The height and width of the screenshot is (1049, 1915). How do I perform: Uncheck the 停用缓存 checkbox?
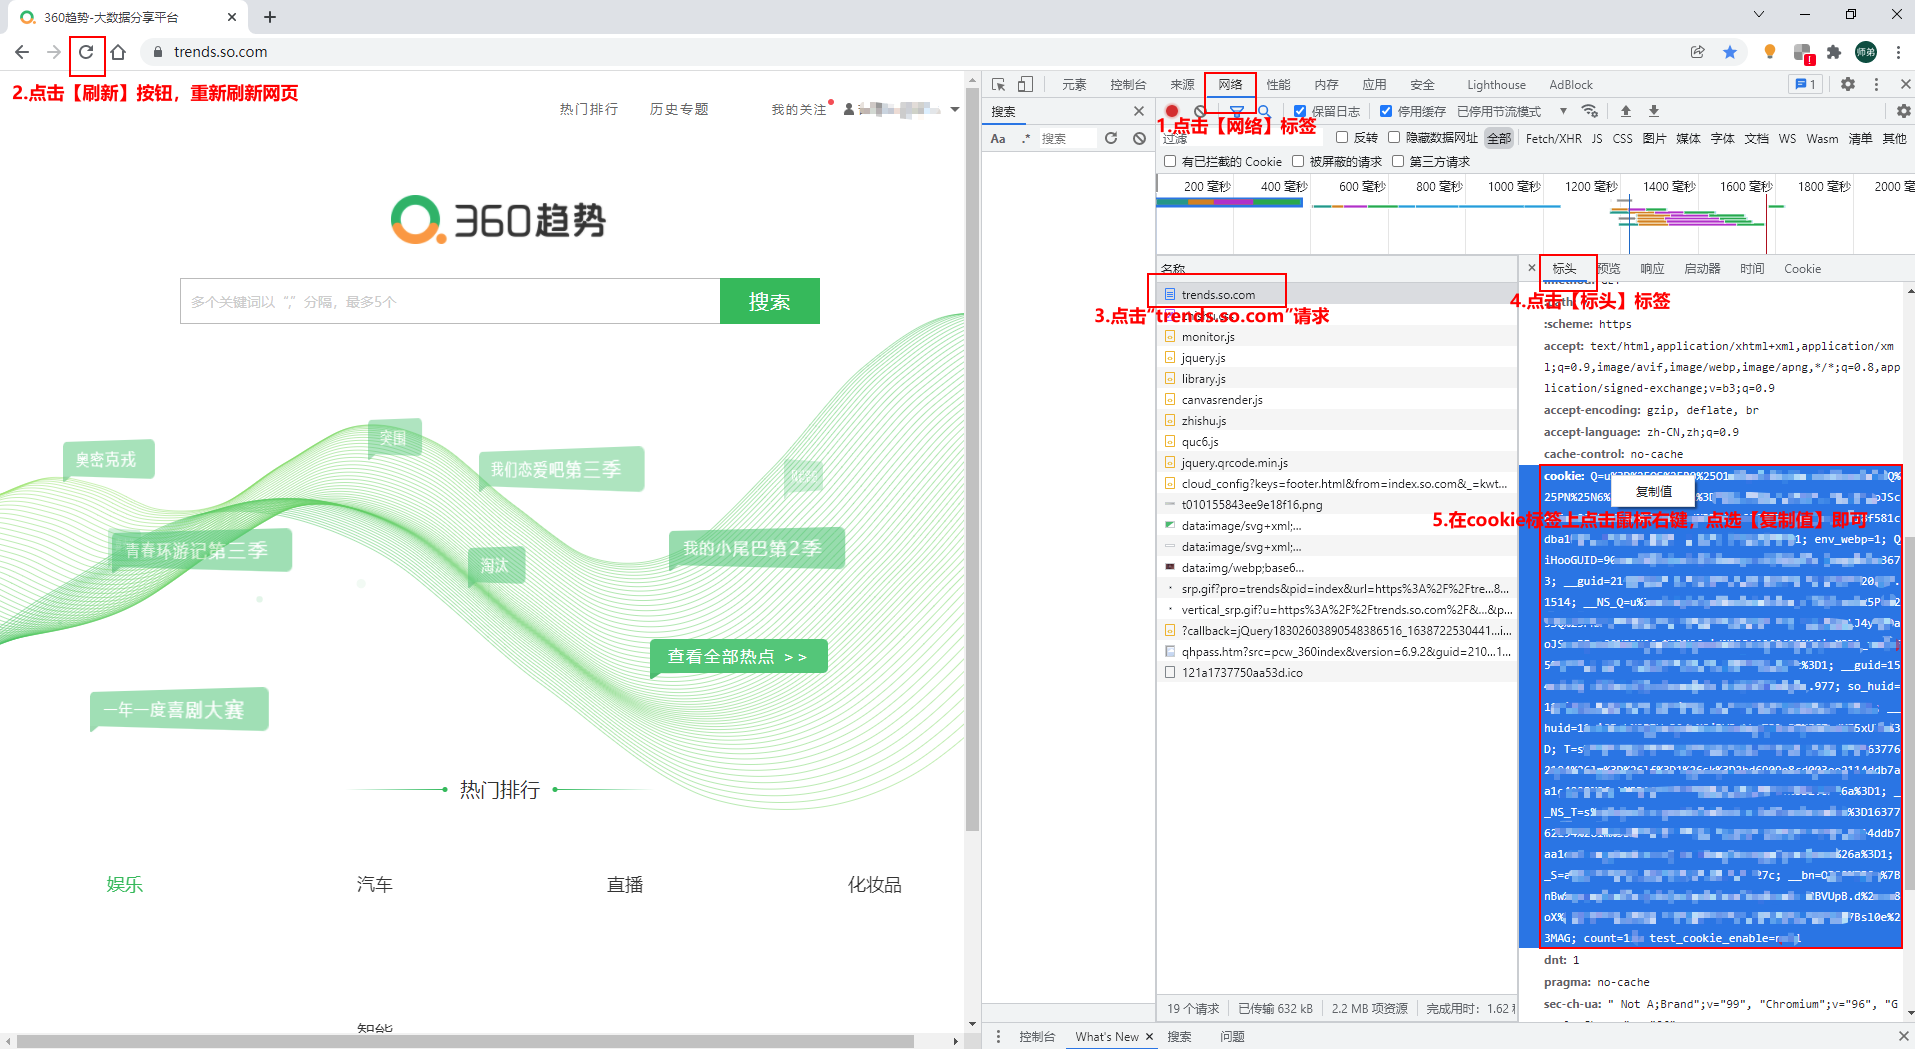point(1386,111)
